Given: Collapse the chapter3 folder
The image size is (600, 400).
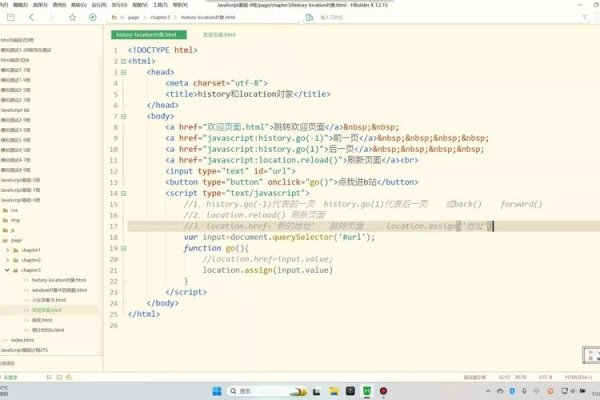Looking at the screenshot, I should click(7, 270).
